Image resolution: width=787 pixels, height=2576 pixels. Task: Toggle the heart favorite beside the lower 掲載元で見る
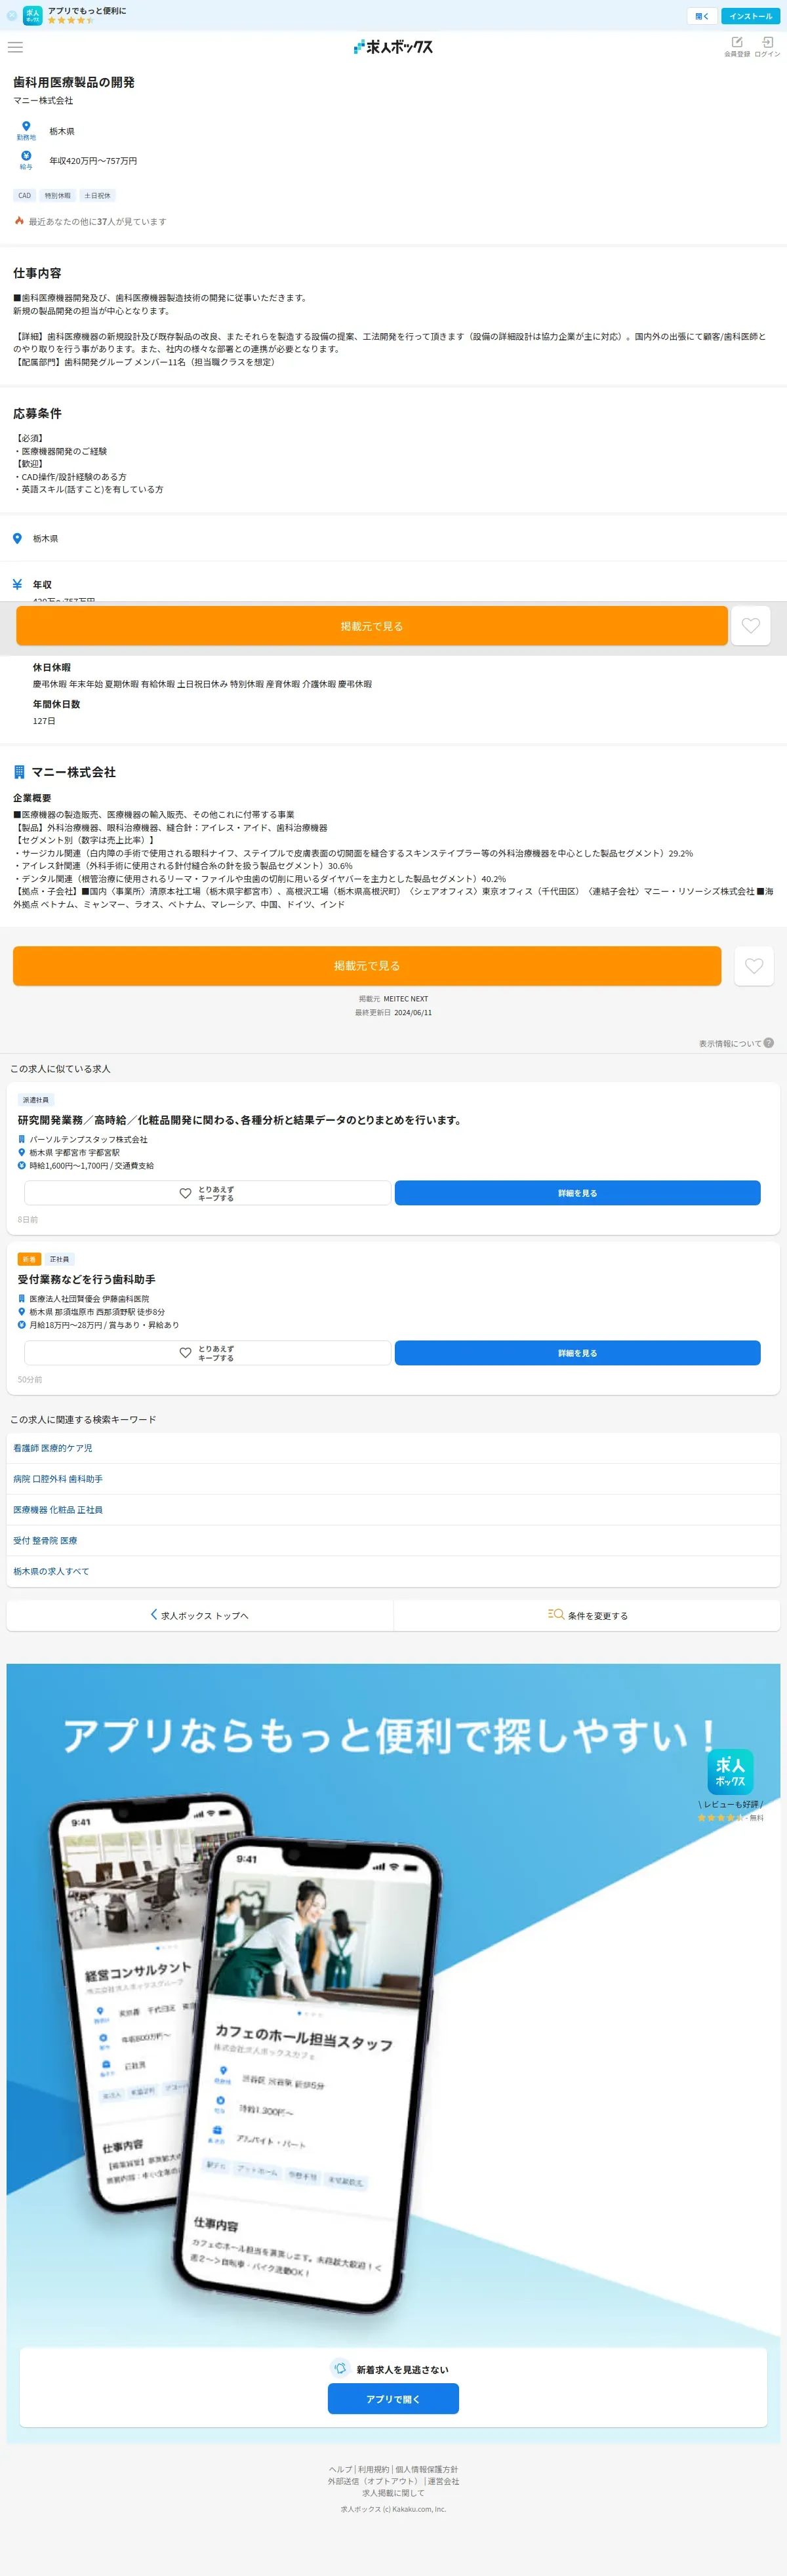pyautogui.click(x=754, y=966)
